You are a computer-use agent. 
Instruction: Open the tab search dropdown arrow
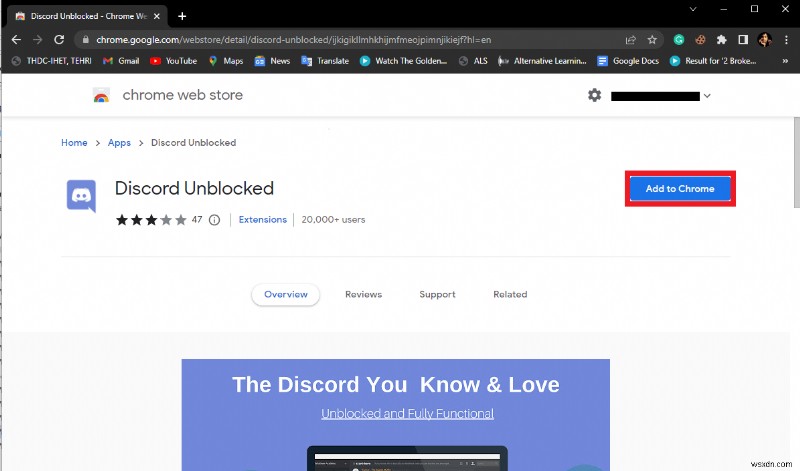coord(693,9)
